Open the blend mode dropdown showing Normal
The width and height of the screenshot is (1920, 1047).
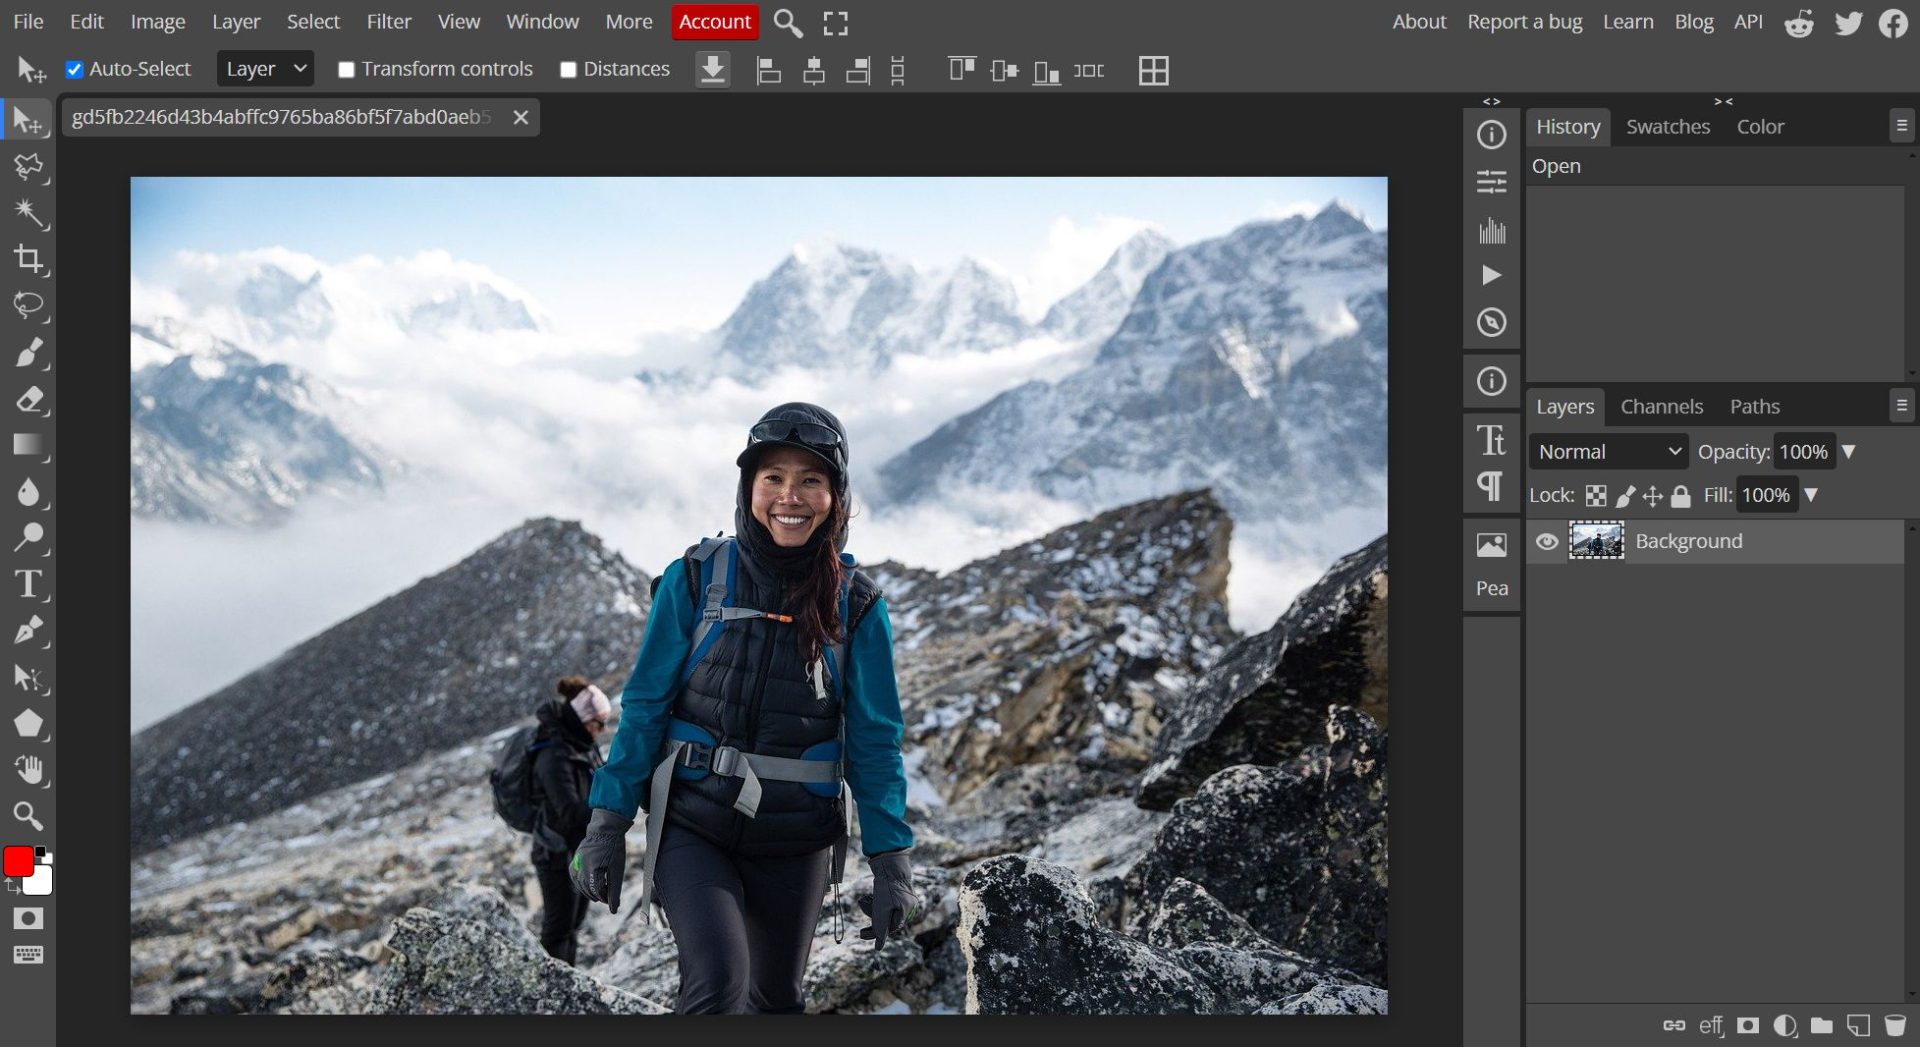(x=1606, y=451)
